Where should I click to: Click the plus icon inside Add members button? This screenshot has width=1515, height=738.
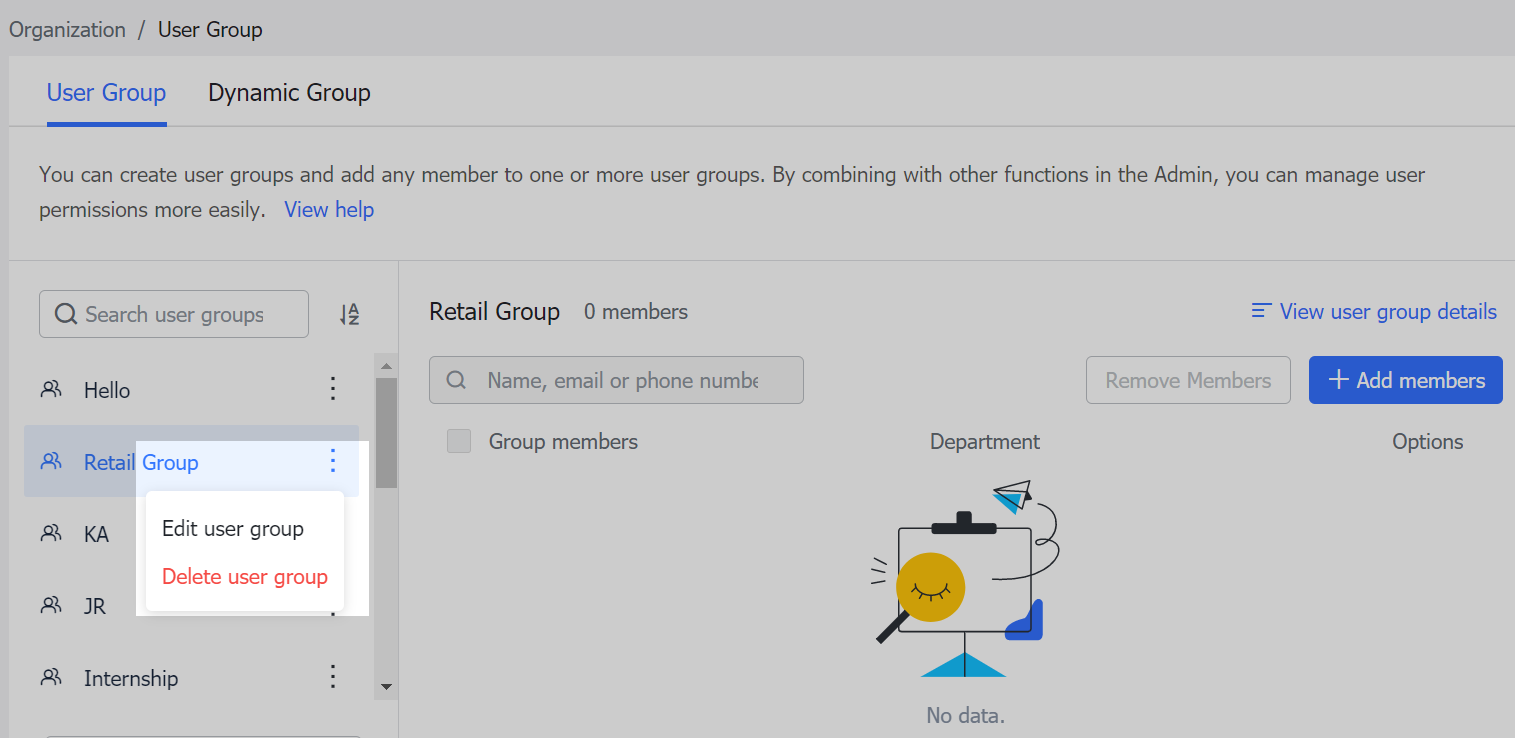[x=1338, y=380]
